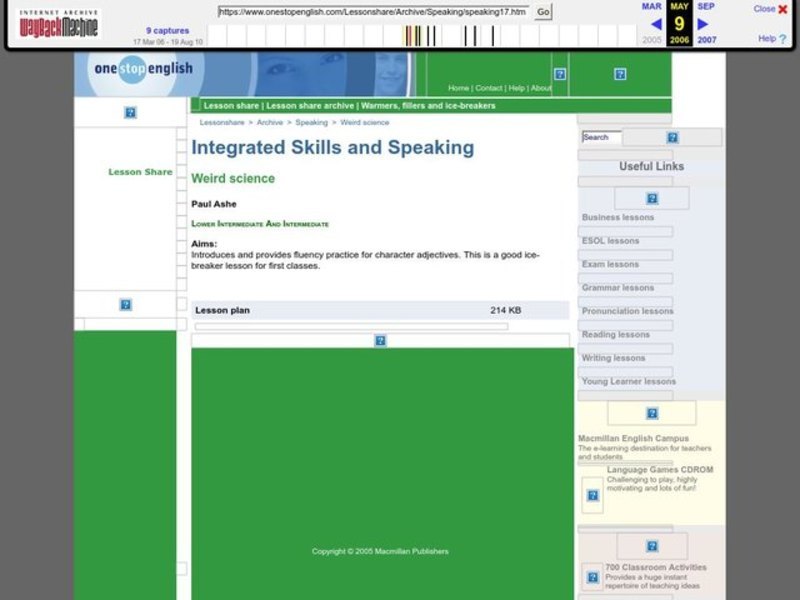Viewport: 800px width, 600px height.
Task: Open the Home link in the page header
Action: [x=459, y=87]
